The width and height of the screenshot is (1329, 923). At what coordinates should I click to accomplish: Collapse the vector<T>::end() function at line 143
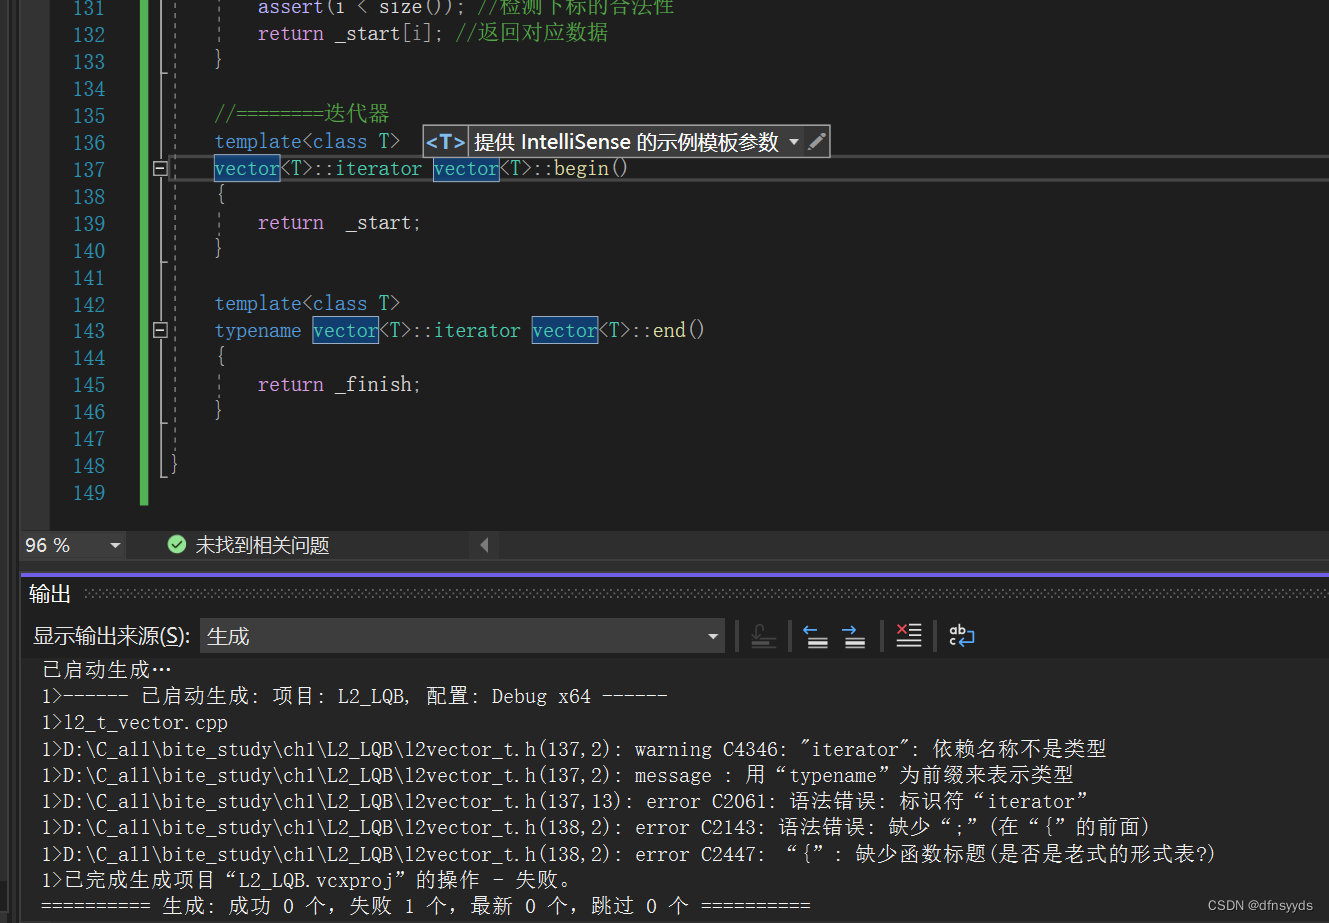point(160,330)
